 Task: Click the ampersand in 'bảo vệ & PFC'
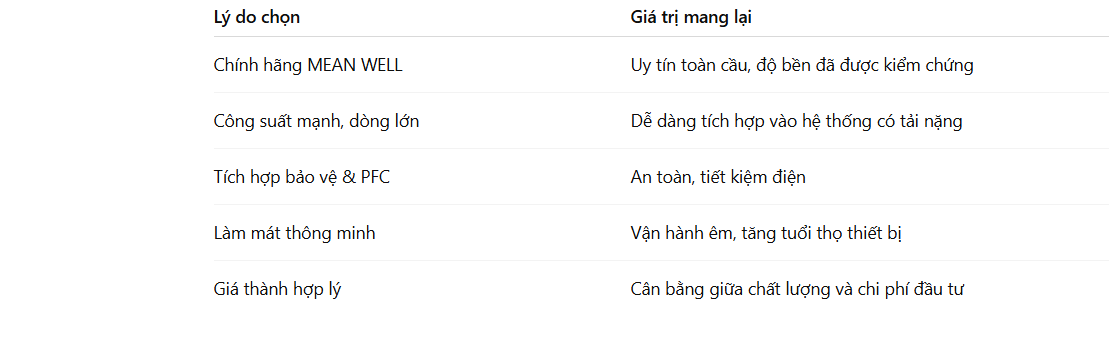(349, 177)
